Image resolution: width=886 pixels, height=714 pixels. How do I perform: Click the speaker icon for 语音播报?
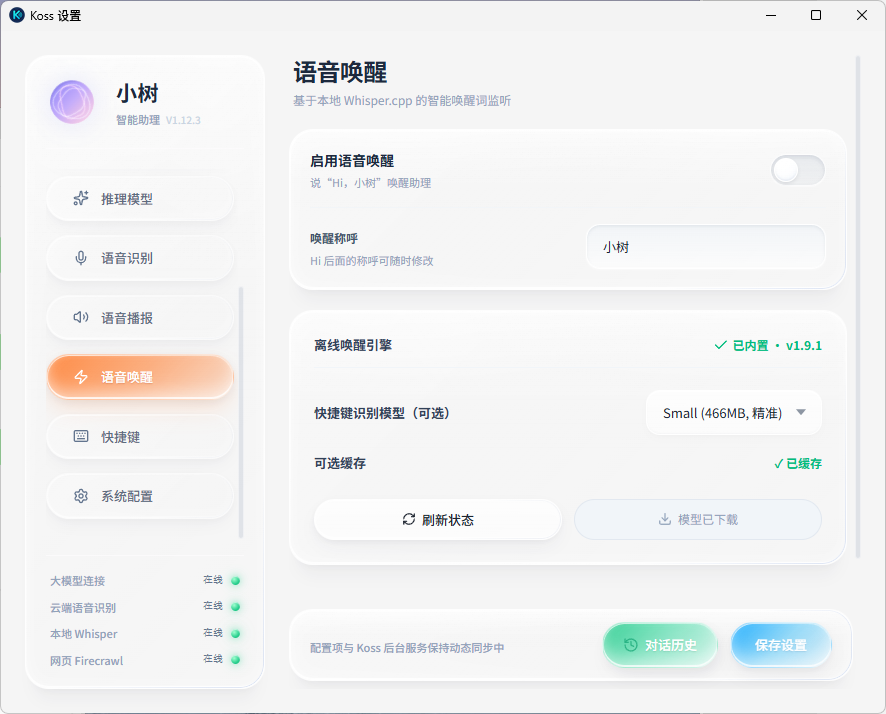pyautogui.click(x=81, y=317)
